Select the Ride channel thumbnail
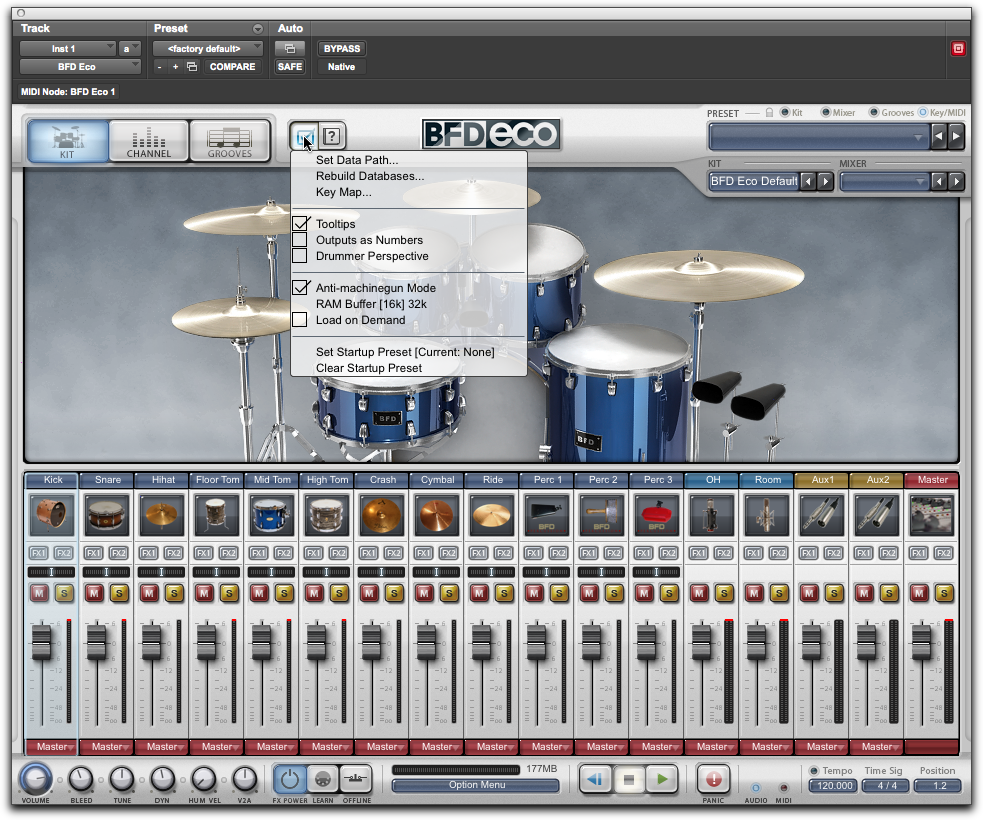Image resolution: width=983 pixels, height=820 pixels. 492,515
